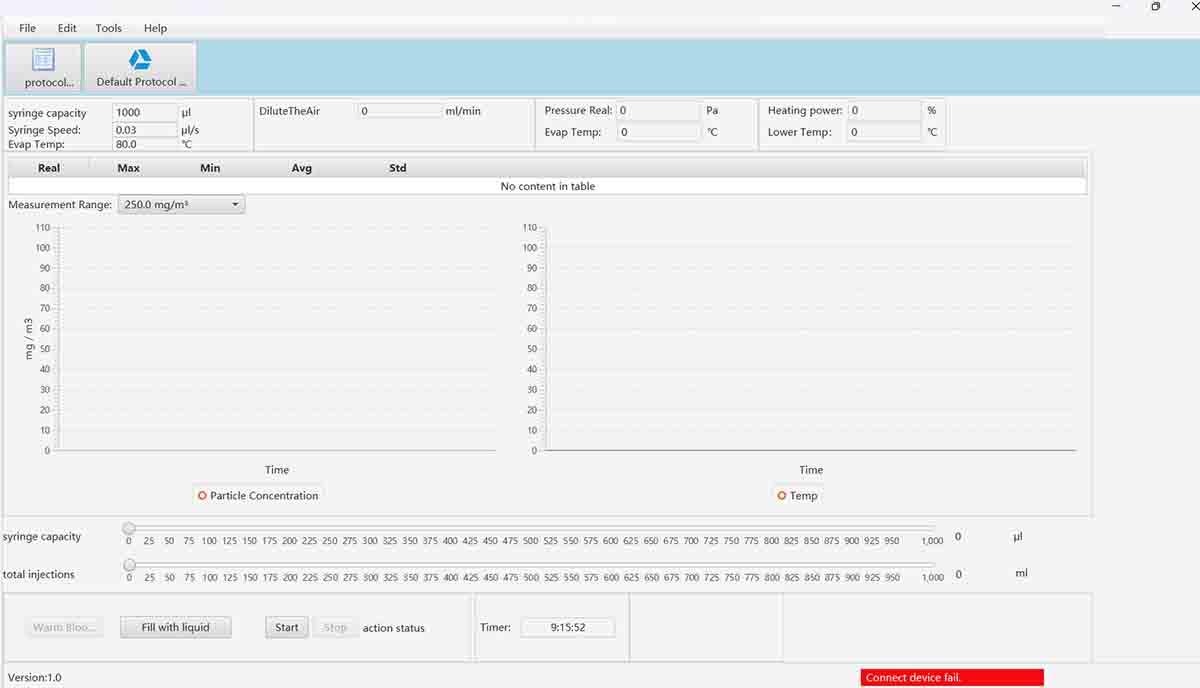Click the syringe capacity input field
The width and height of the screenshot is (1200, 688).
pos(144,113)
